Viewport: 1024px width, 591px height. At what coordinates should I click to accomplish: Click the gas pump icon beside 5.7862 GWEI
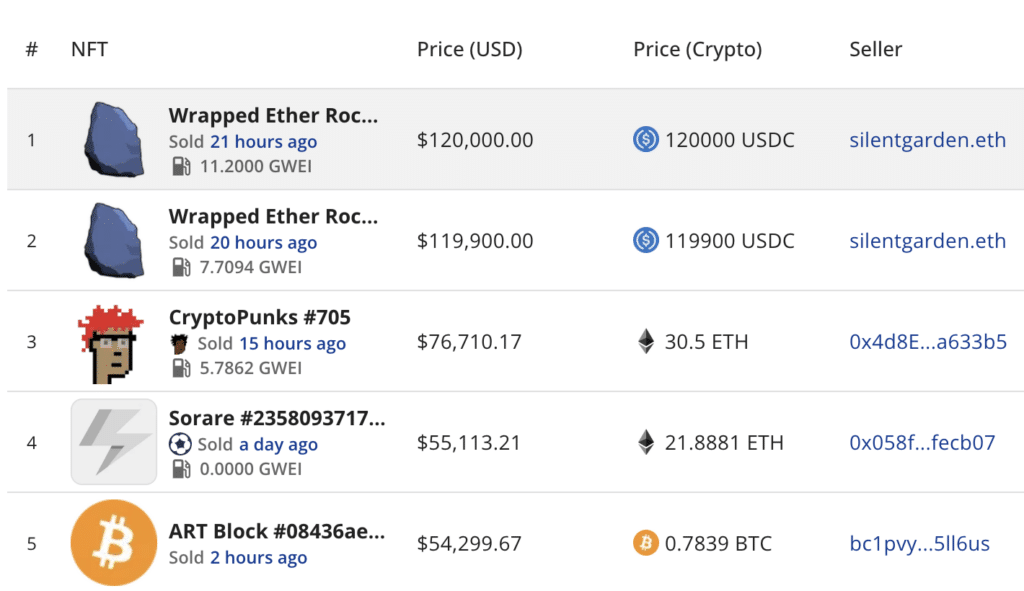(x=180, y=368)
